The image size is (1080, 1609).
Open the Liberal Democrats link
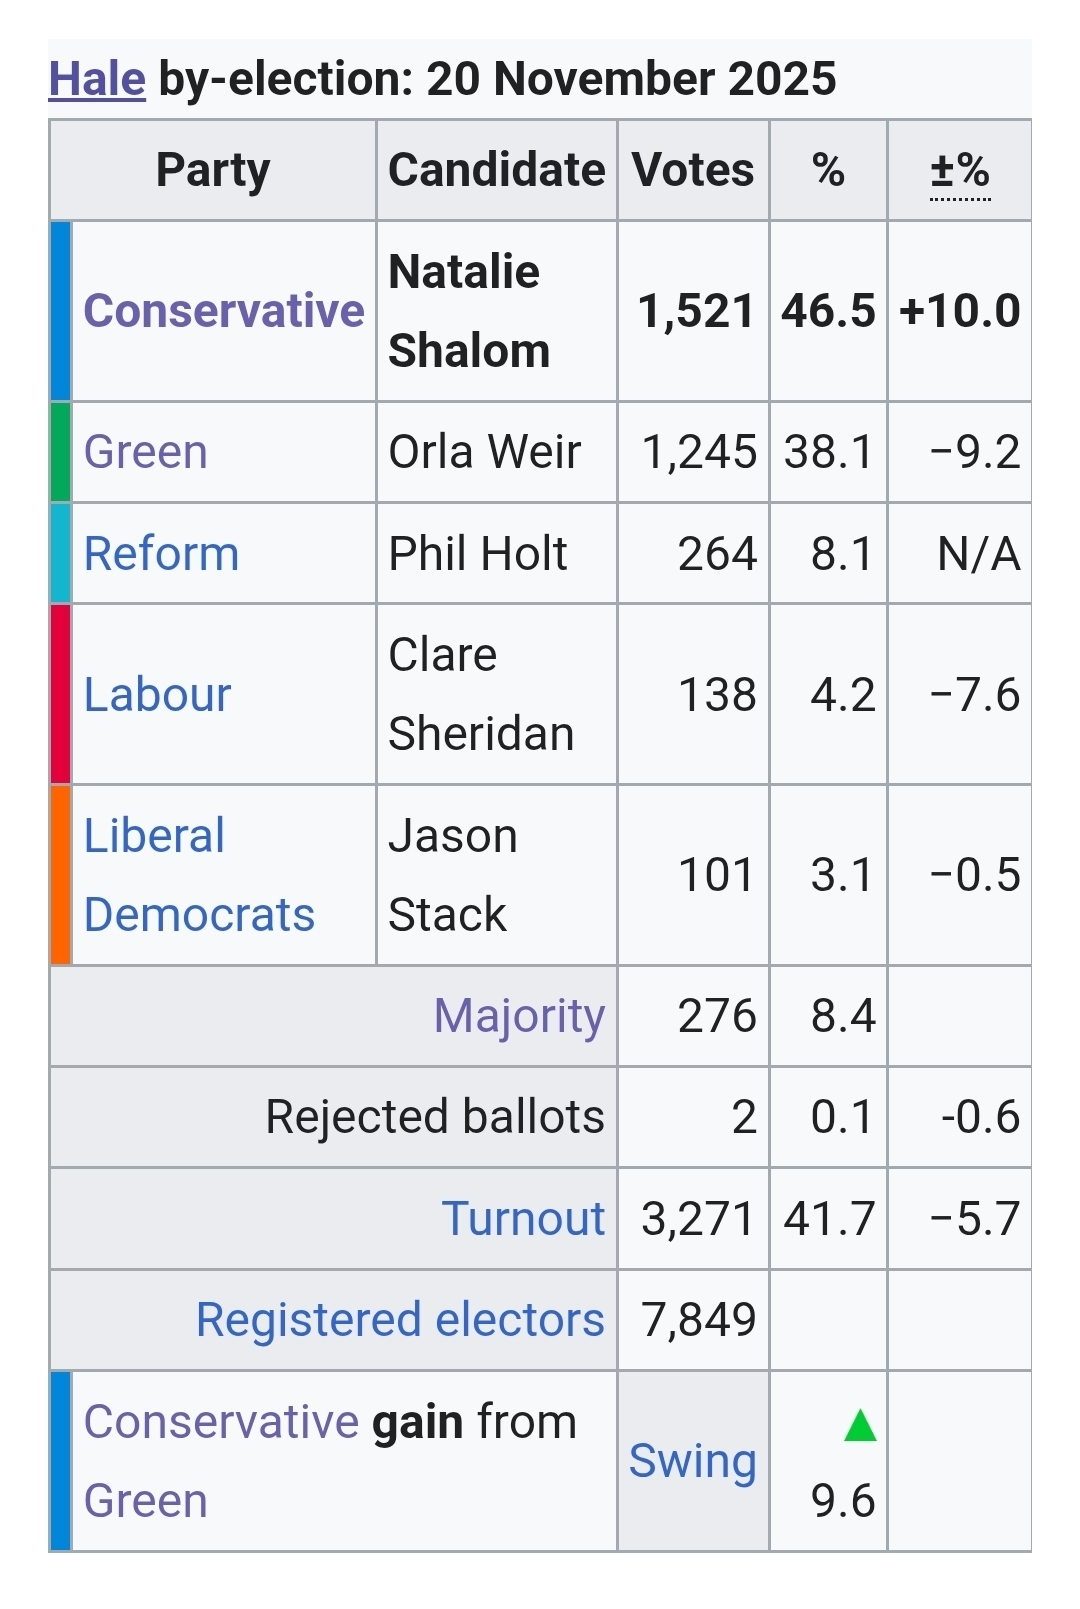pyautogui.click(x=198, y=875)
